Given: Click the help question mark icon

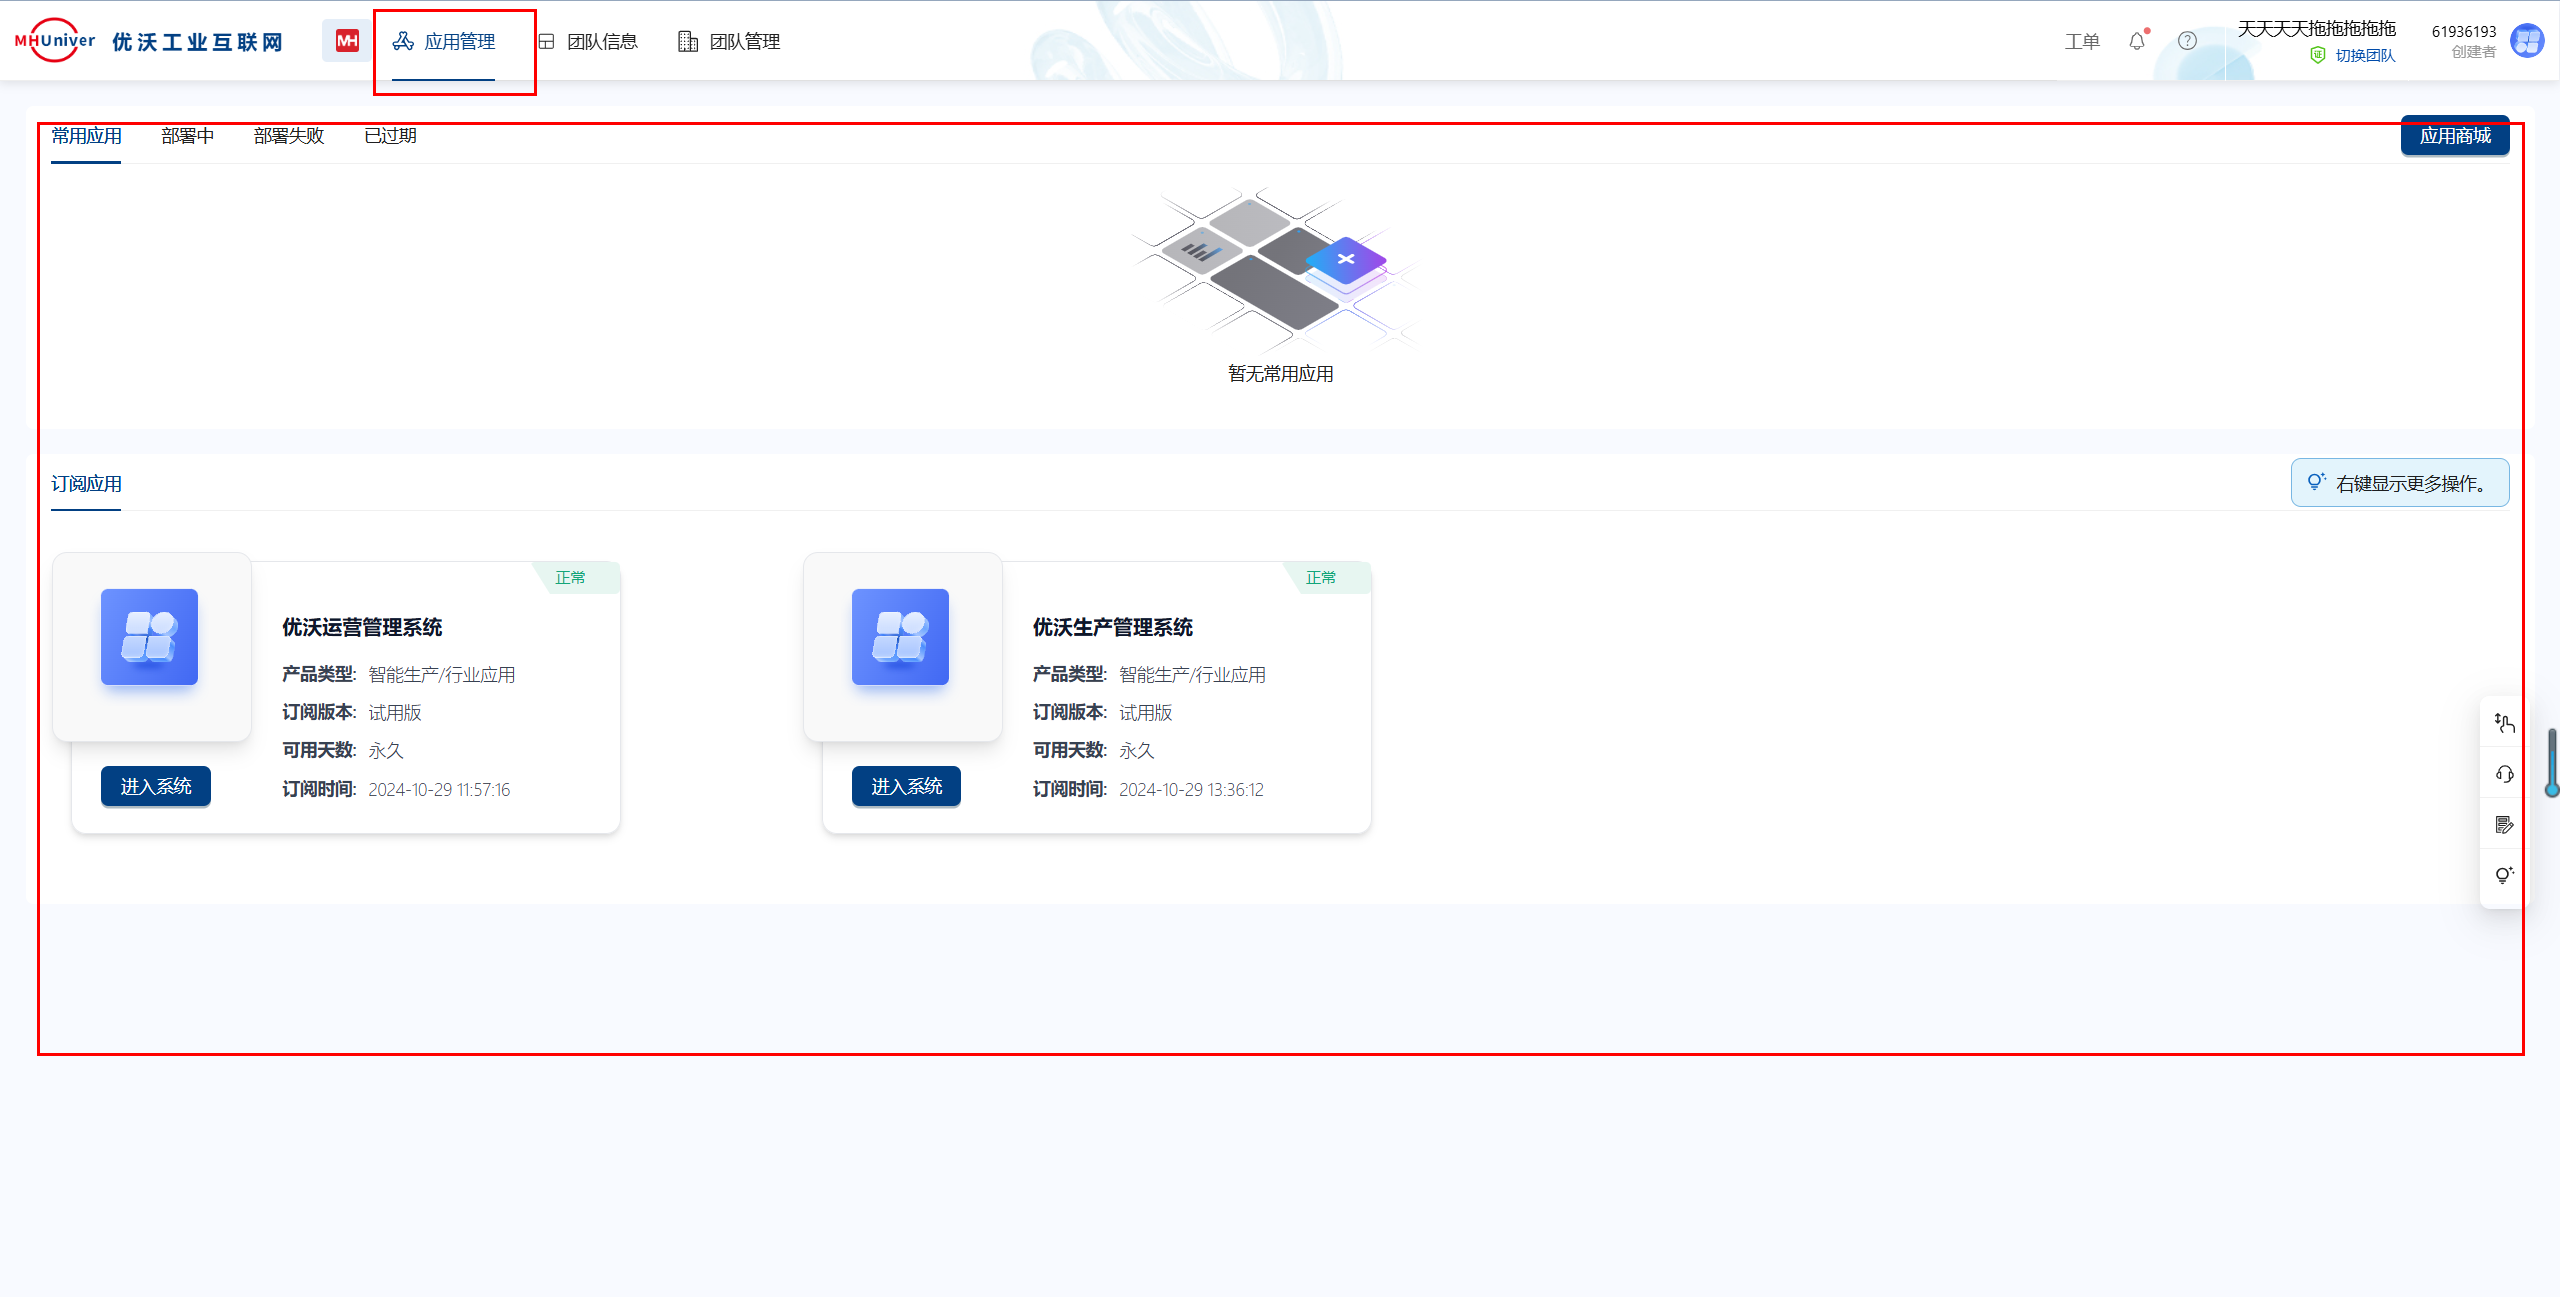Looking at the screenshot, I should tap(2187, 41).
